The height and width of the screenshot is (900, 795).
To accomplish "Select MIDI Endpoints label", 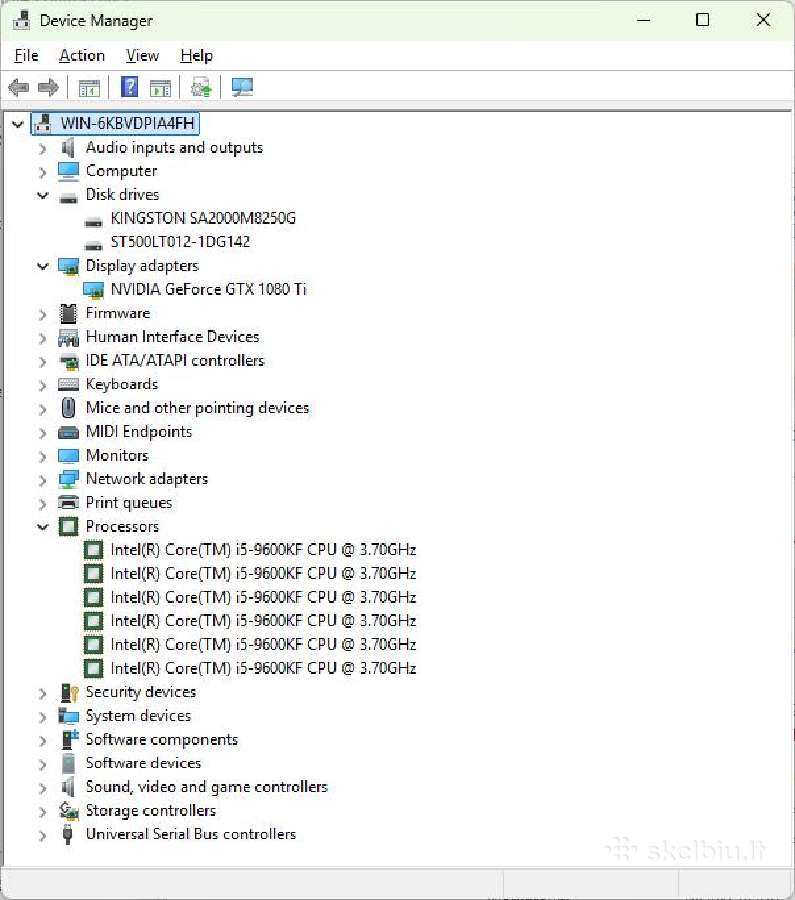I will [x=139, y=432].
